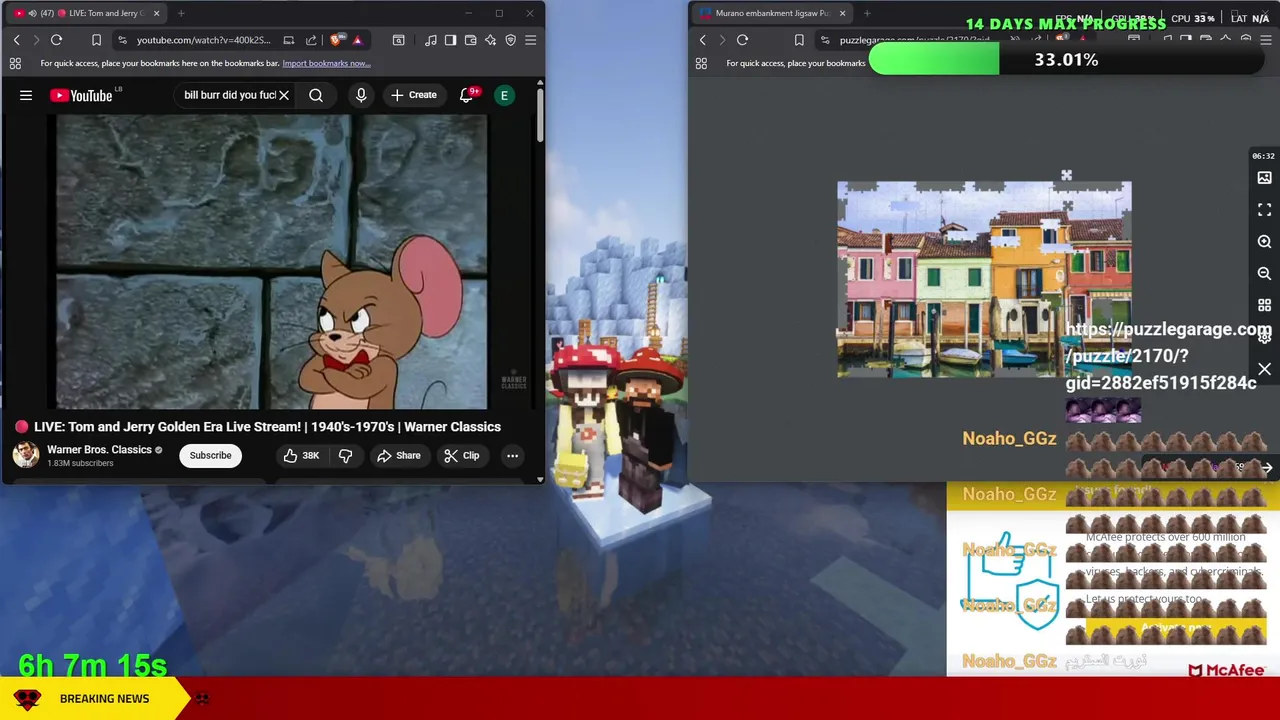Open Brave VPN shield in YouTube window
1280x720 pixels.
click(x=510, y=40)
